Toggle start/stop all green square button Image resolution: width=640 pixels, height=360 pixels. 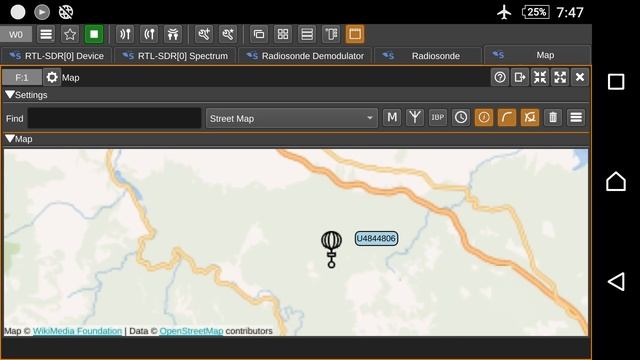(x=94, y=34)
